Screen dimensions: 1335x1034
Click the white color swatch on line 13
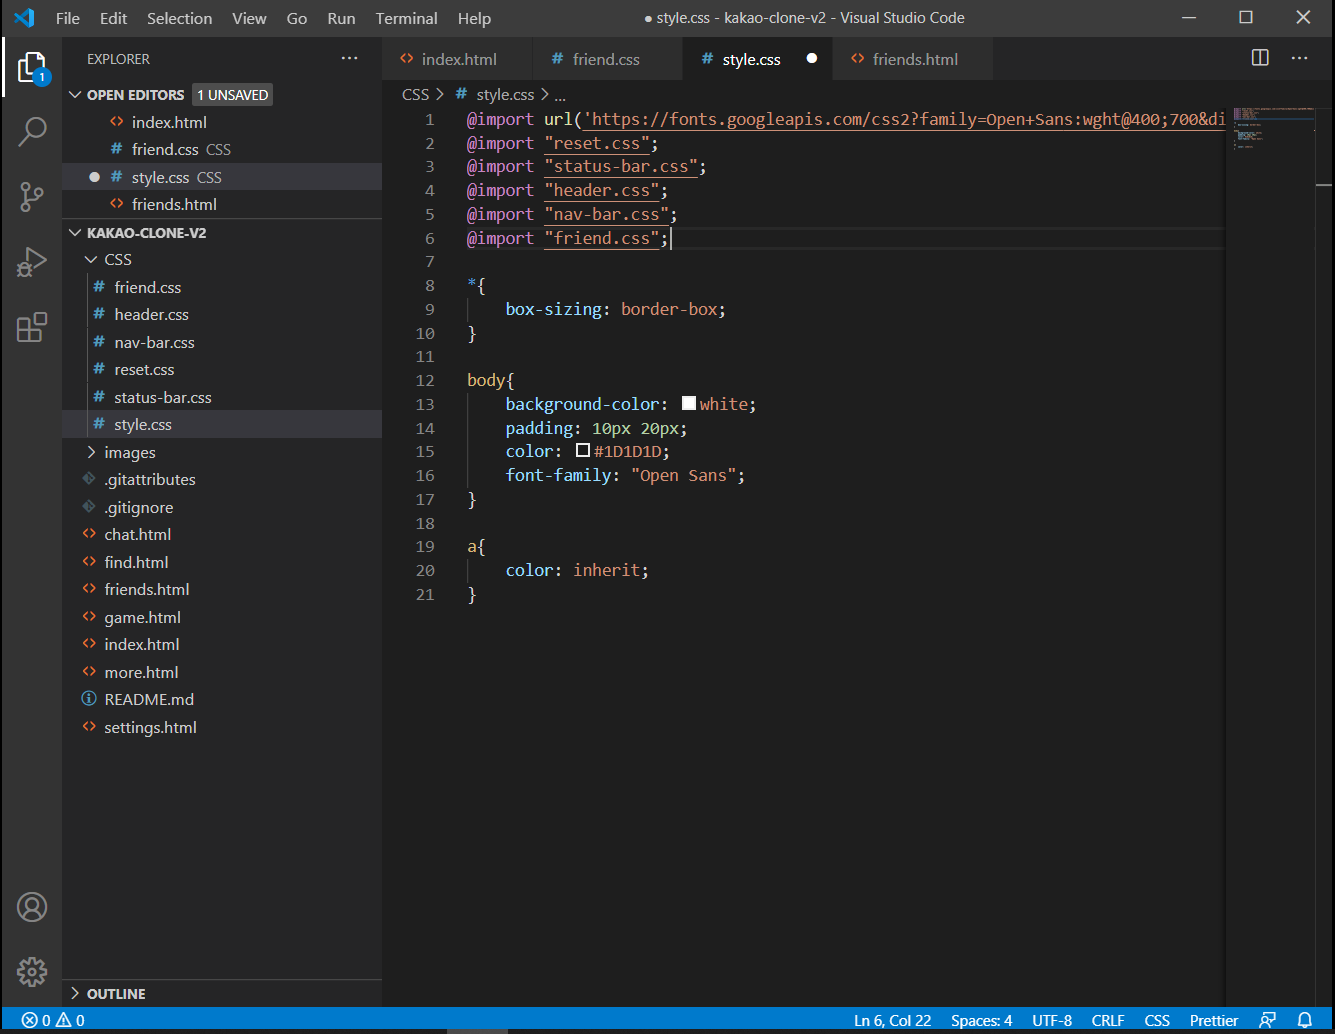pos(689,403)
